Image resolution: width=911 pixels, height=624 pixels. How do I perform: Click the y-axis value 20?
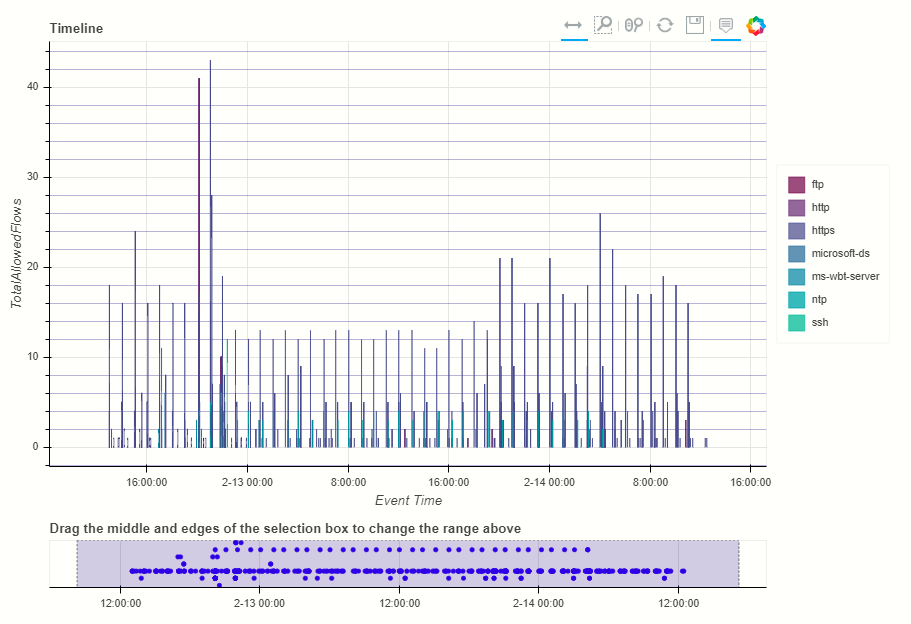click(33, 267)
